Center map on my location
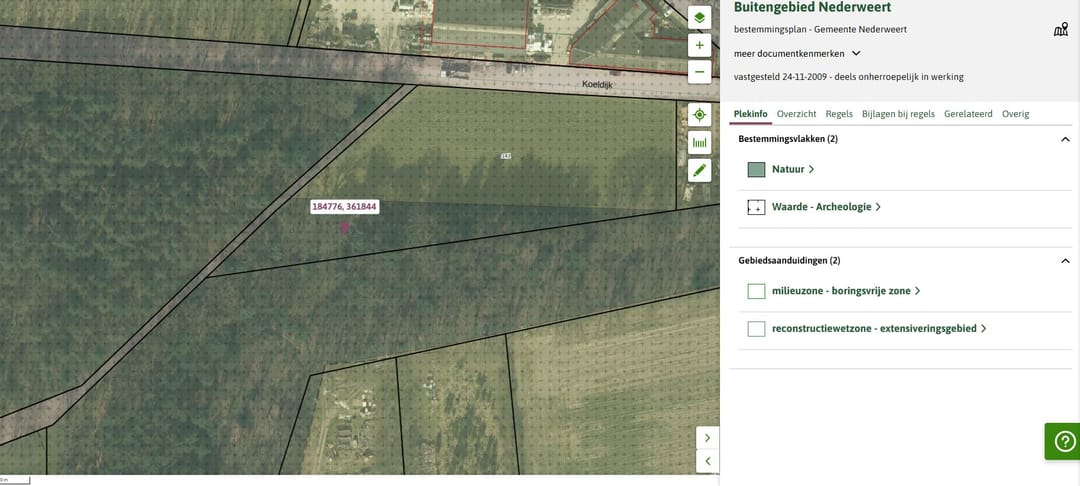 click(699, 115)
